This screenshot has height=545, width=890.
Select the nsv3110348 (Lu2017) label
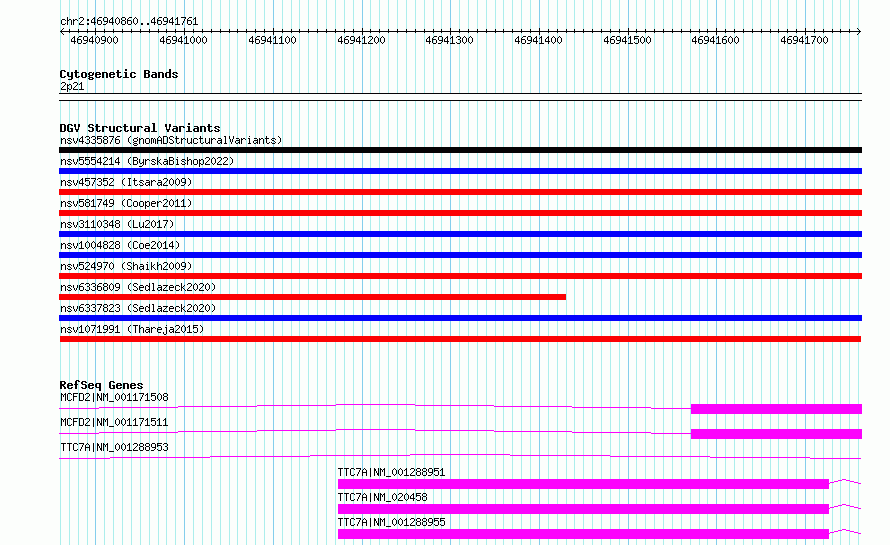point(117,224)
